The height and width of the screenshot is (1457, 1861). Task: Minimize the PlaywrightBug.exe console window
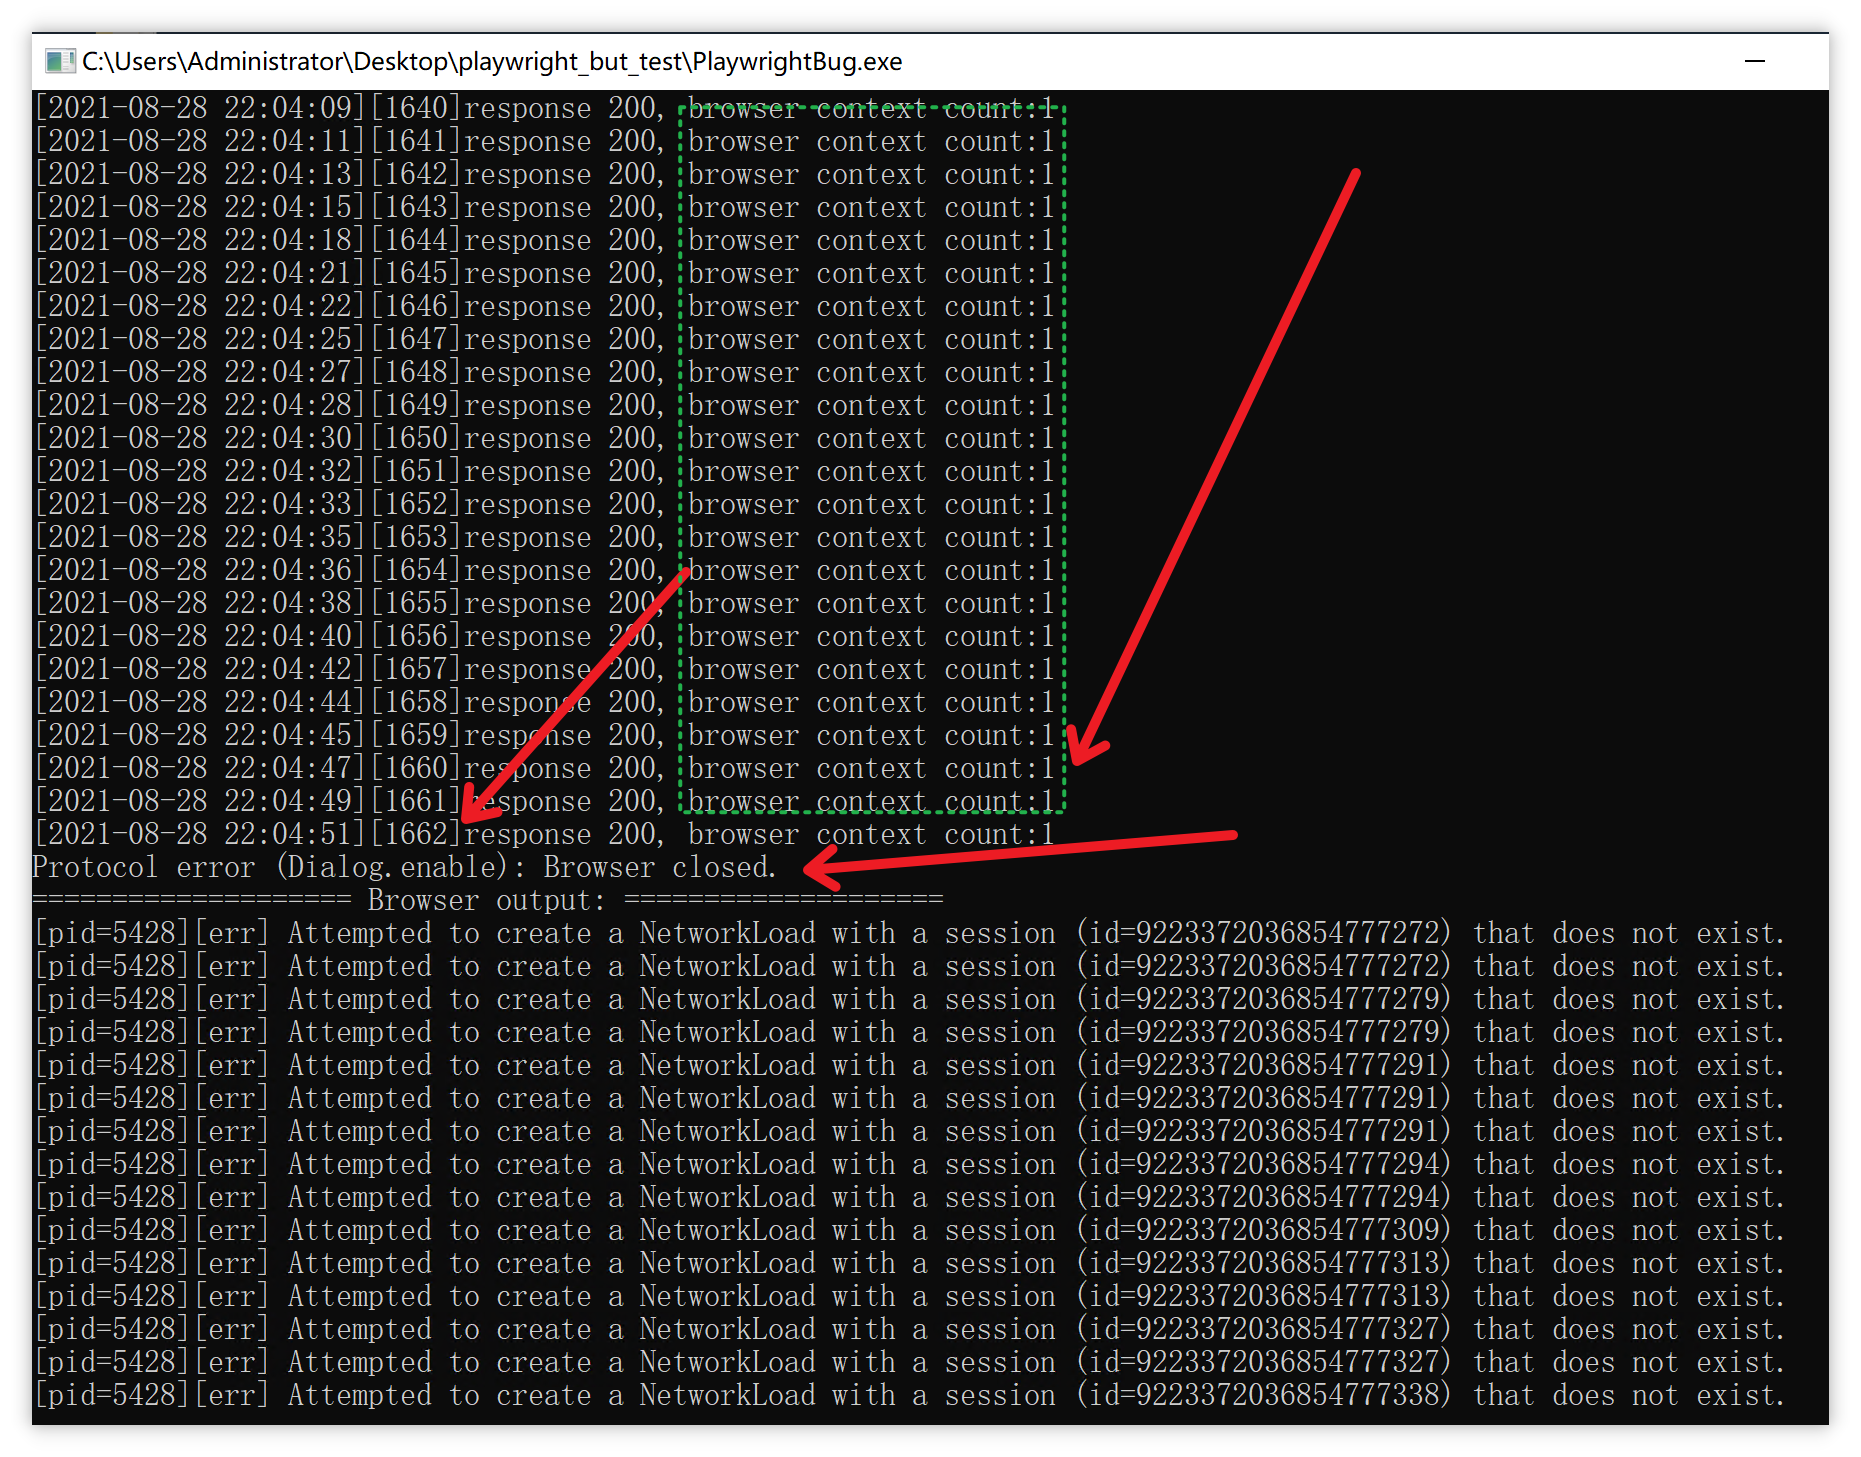(1754, 61)
